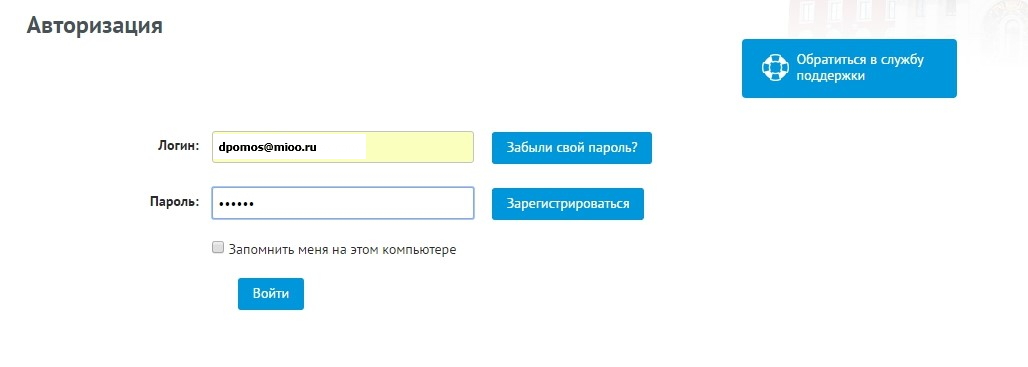Focus the Логин input field

(x=342, y=147)
